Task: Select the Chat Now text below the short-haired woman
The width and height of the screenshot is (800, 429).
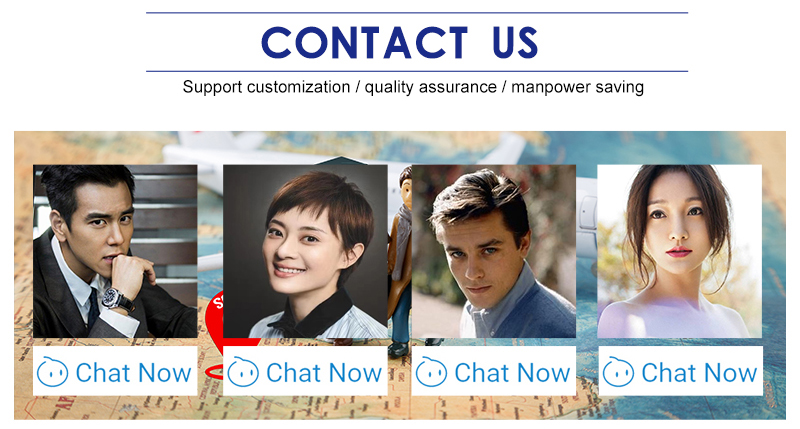Action: click(x=323, y=373)
